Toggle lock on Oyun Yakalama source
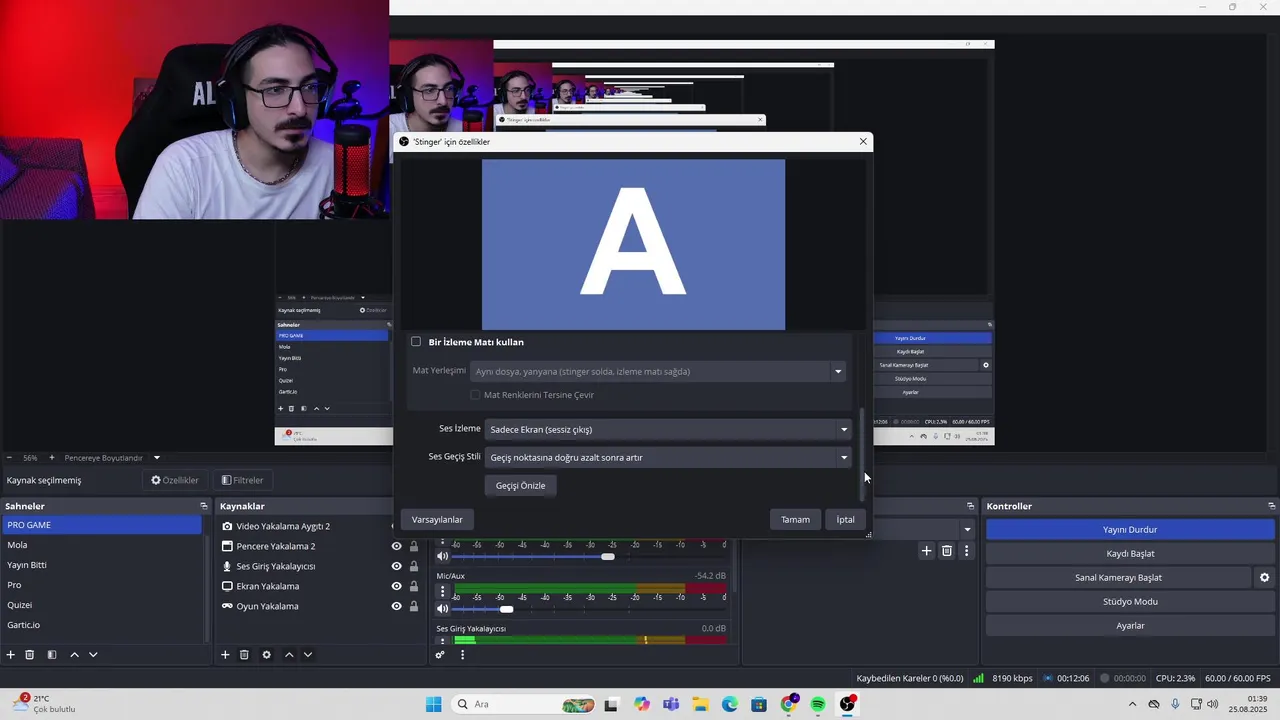The image size is (1280, 720). (414, 606)
